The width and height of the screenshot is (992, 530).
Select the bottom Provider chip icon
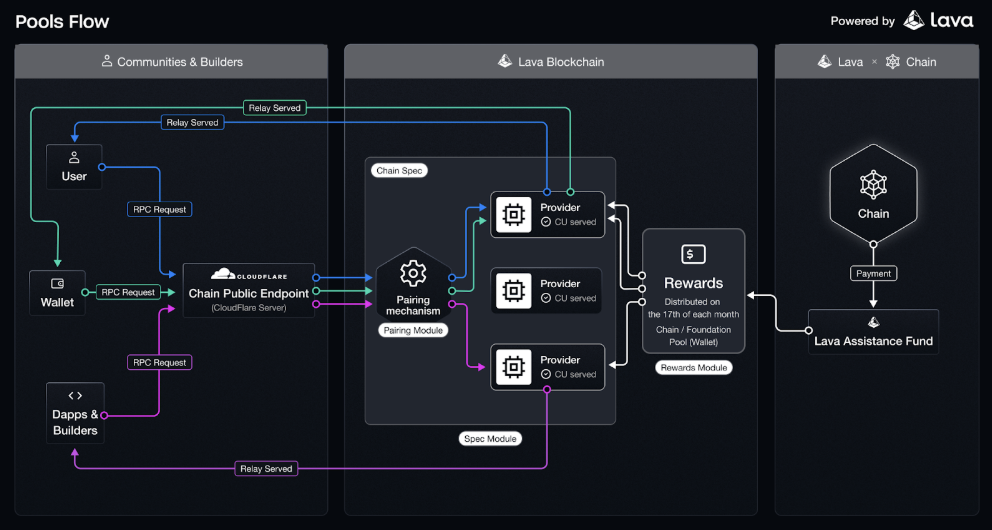tap(512, 367)
